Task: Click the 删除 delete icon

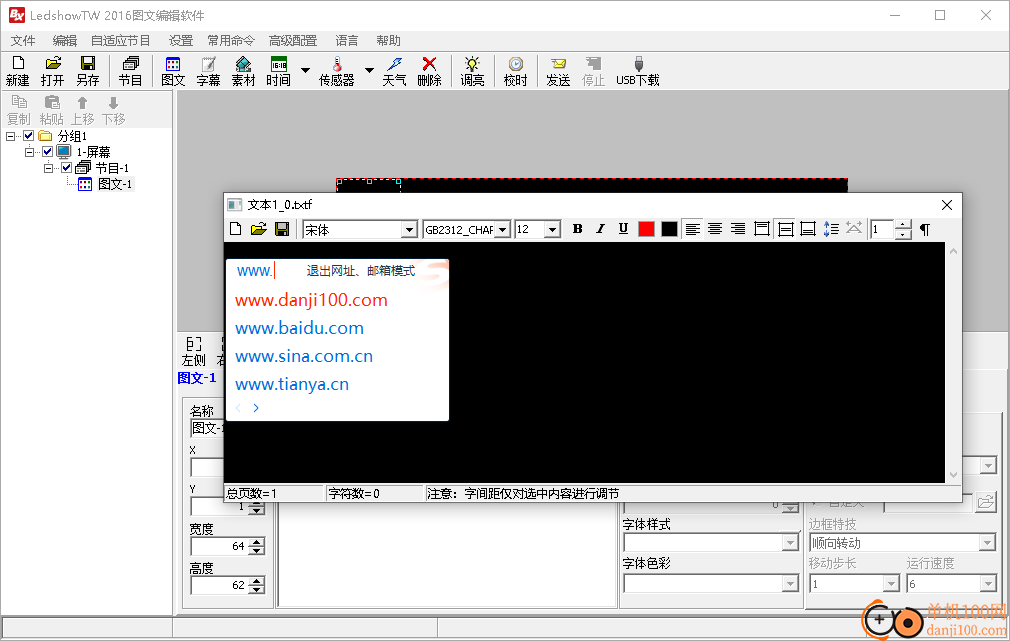Action: click(x=429, y=71)
